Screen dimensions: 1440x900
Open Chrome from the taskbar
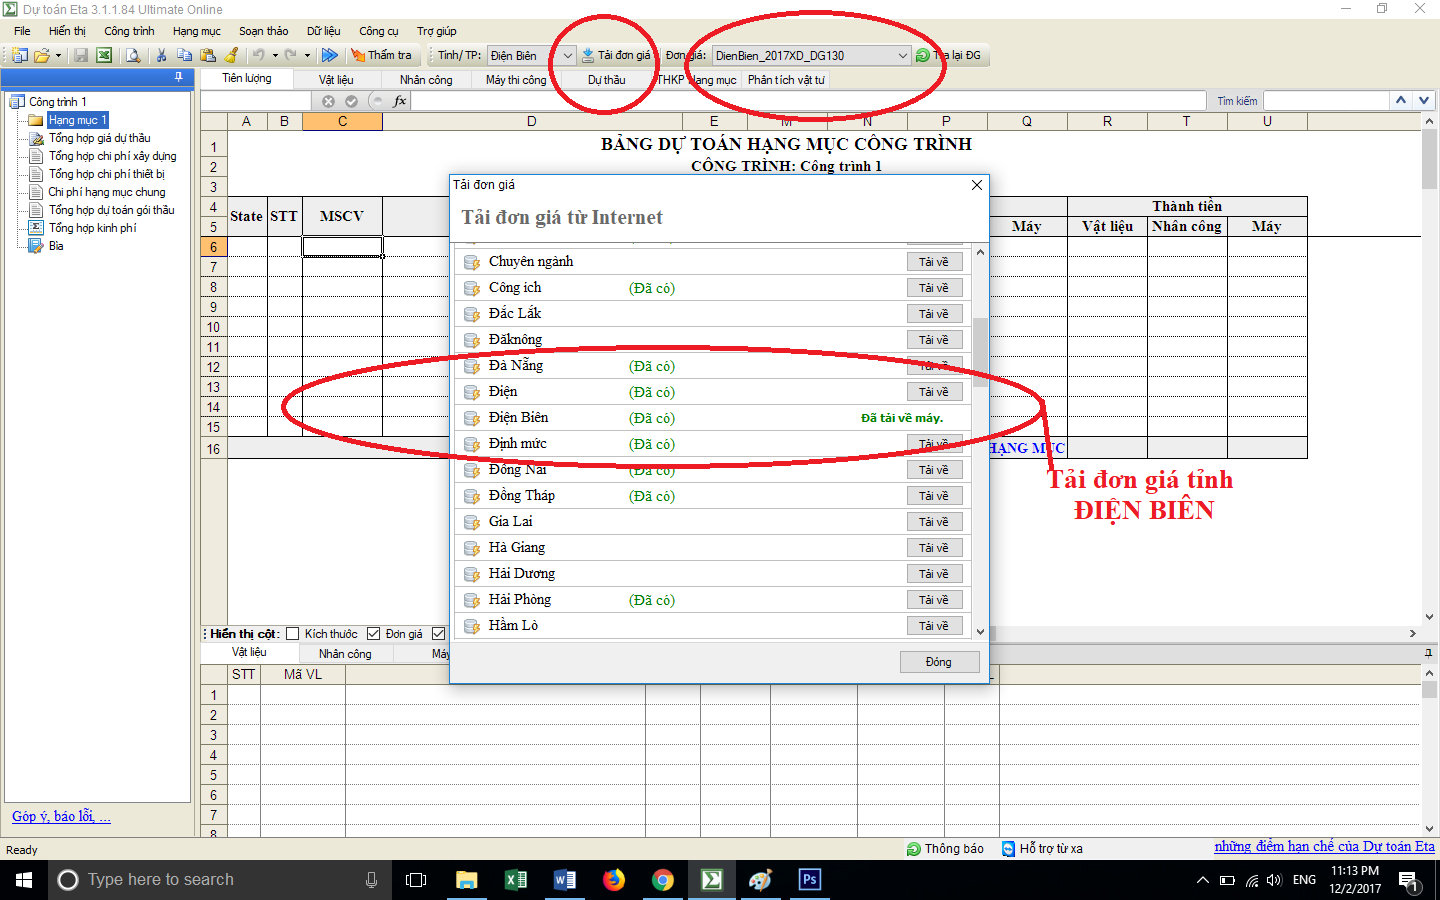(662, 880)
